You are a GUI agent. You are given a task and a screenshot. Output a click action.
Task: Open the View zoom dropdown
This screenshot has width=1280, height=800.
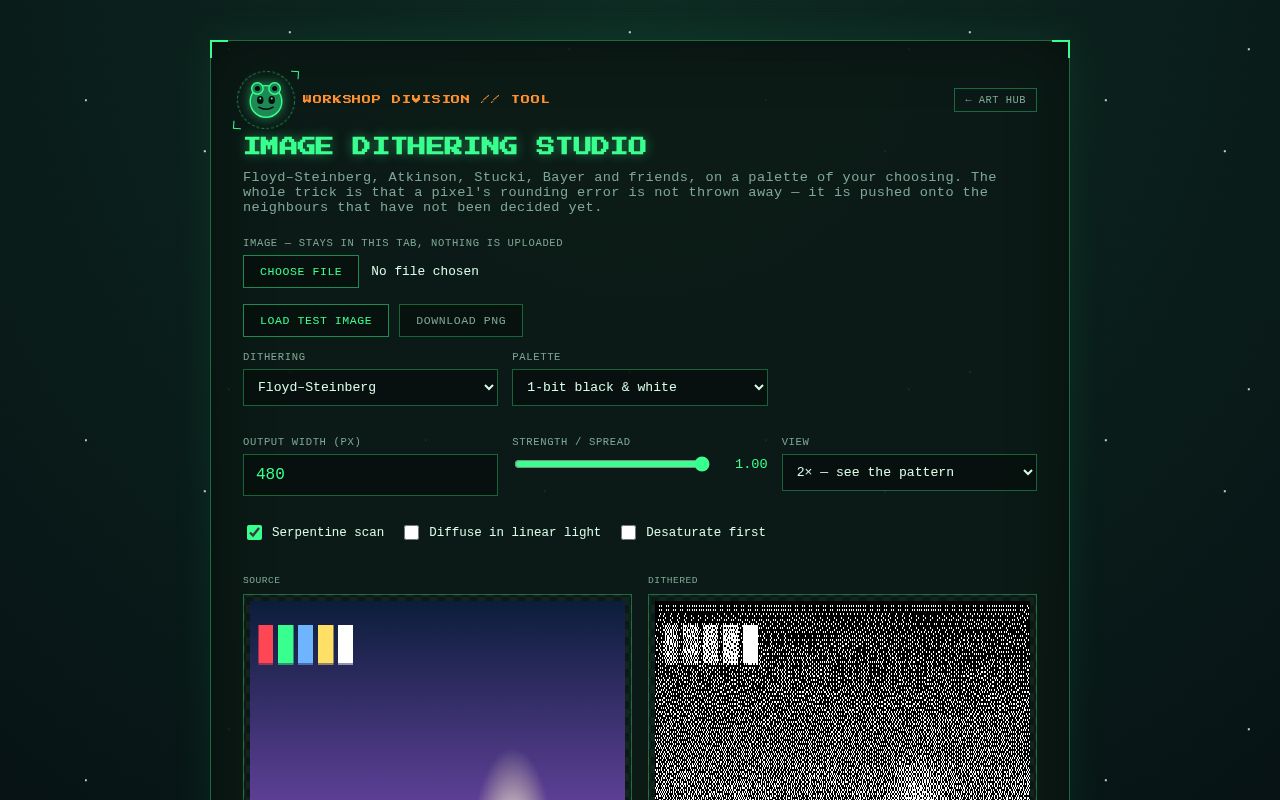point(909,472)
